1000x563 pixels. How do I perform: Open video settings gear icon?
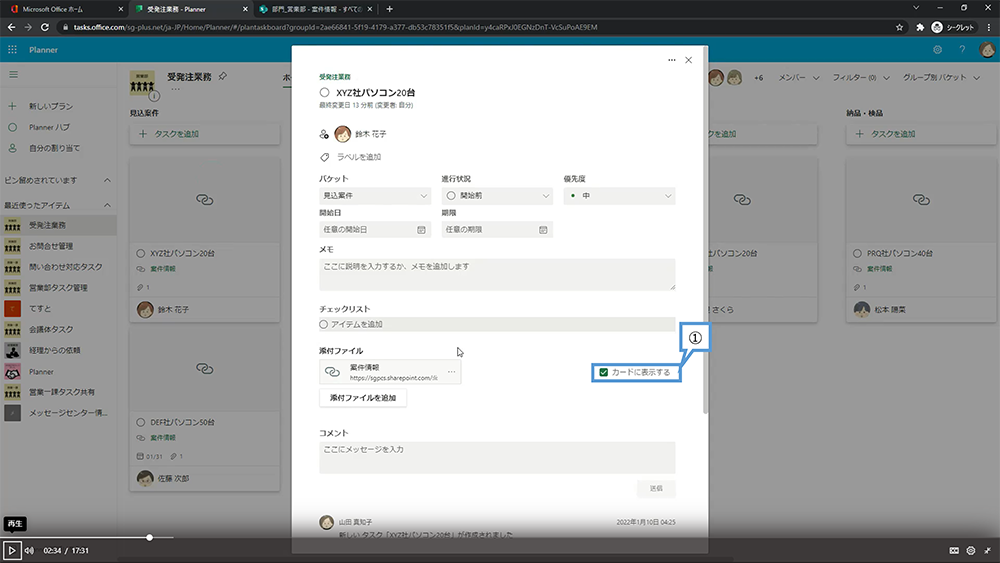coord(971,550)
